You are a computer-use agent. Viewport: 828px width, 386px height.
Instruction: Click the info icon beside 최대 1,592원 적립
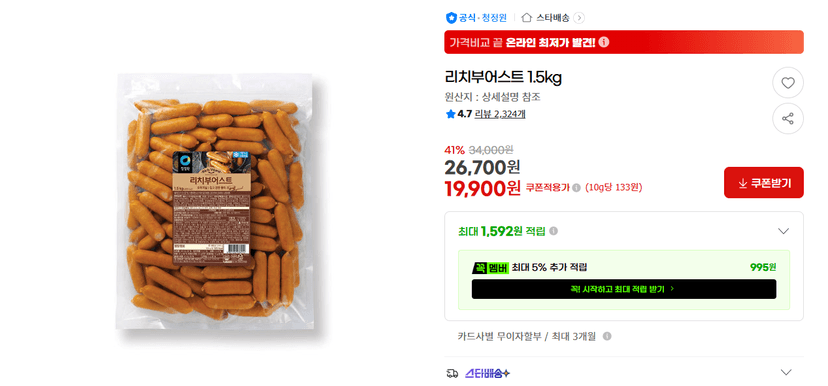click(553, 231)
